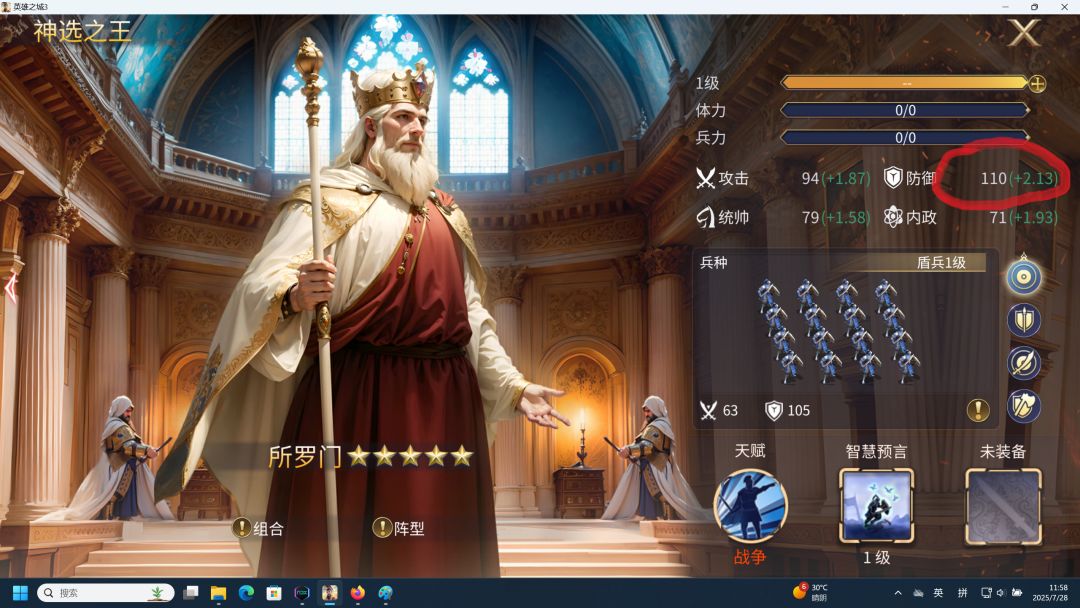Select the round shield-and-sword troop icon

tap(1024, 320)
